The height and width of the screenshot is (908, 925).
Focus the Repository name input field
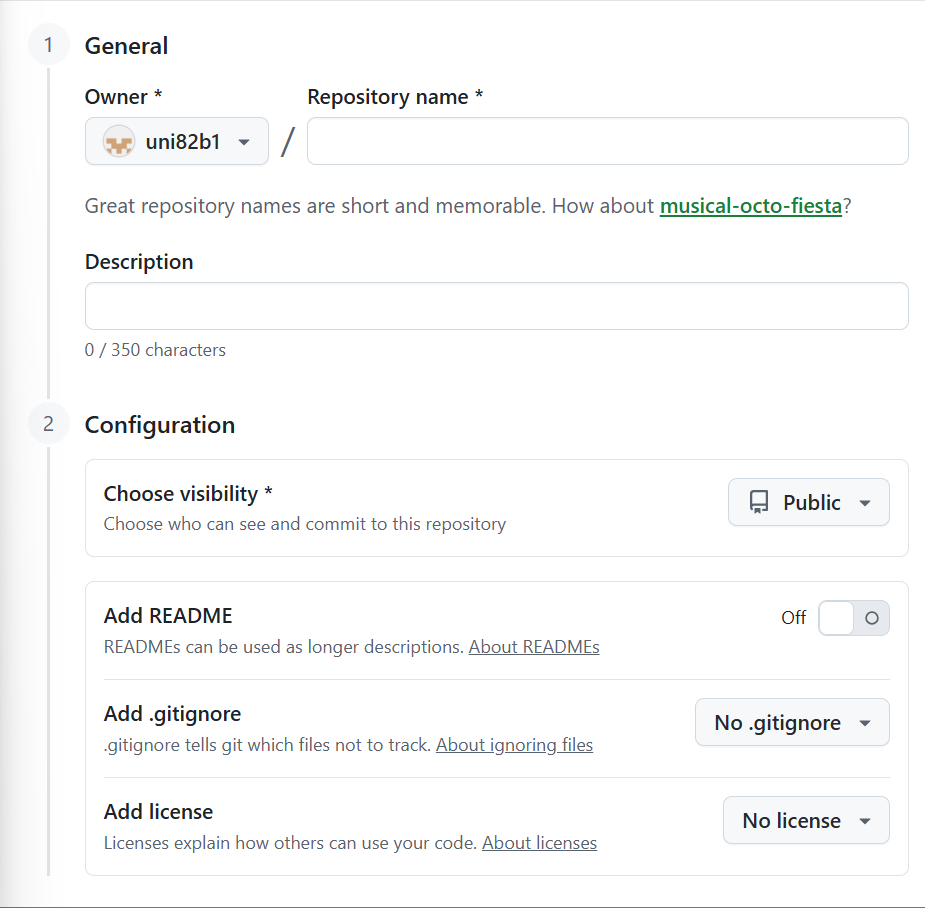pos(607,141)
